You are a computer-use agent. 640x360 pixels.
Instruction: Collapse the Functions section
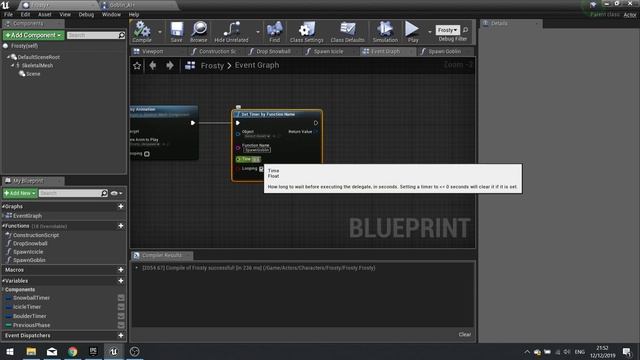(3, 226)
